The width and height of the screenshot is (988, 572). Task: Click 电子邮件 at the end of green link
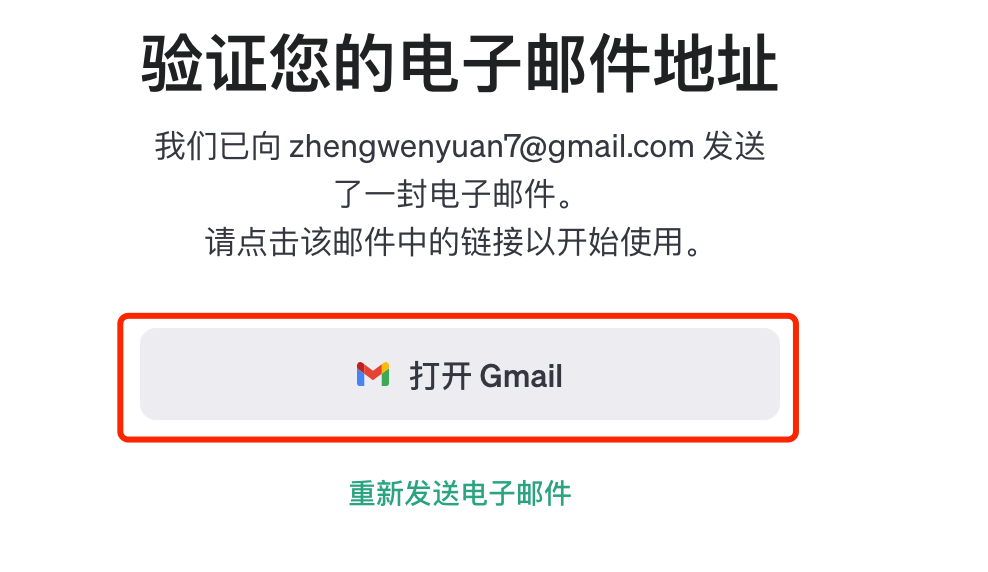tap(516, 493)
